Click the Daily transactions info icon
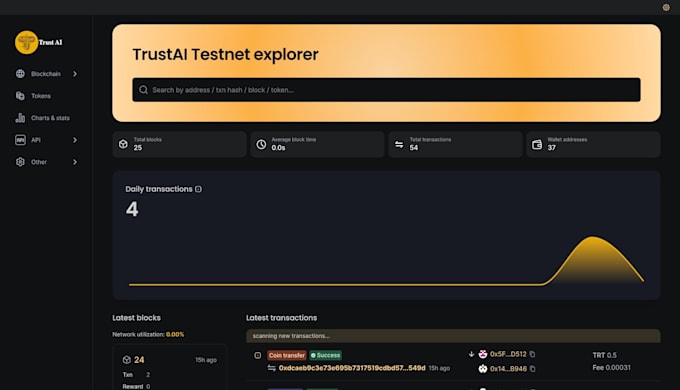The width and height of the screenshot is (680, 390). 198,189
